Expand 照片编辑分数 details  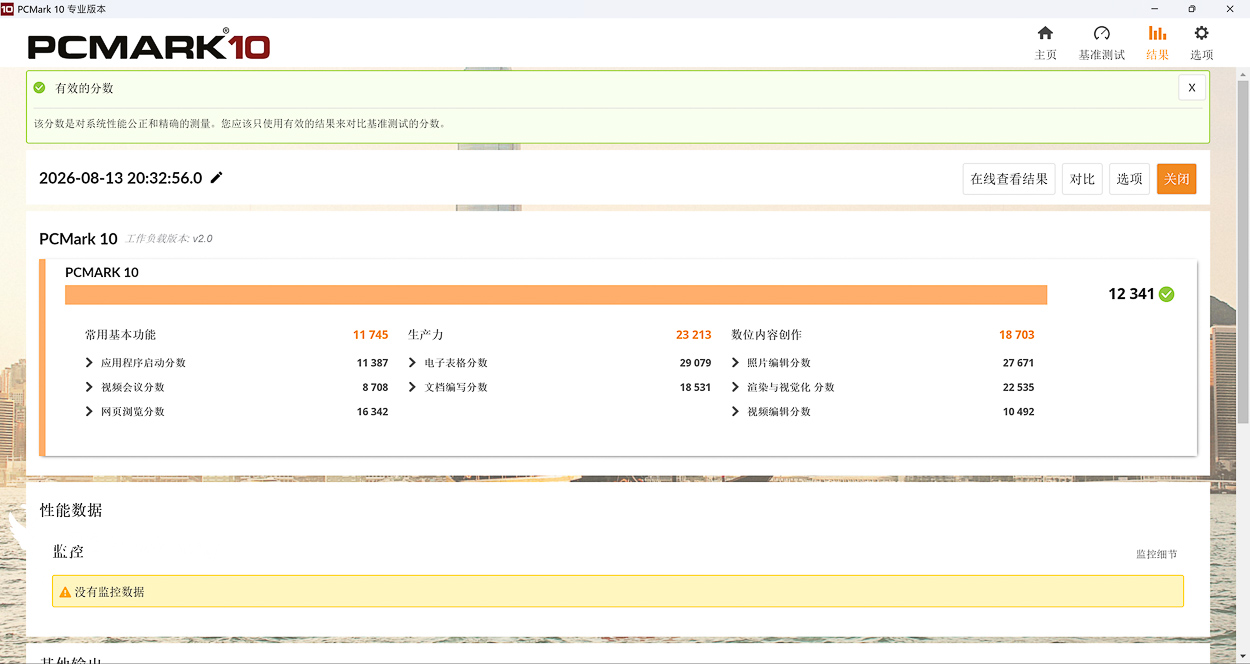(x=735, y=363)
